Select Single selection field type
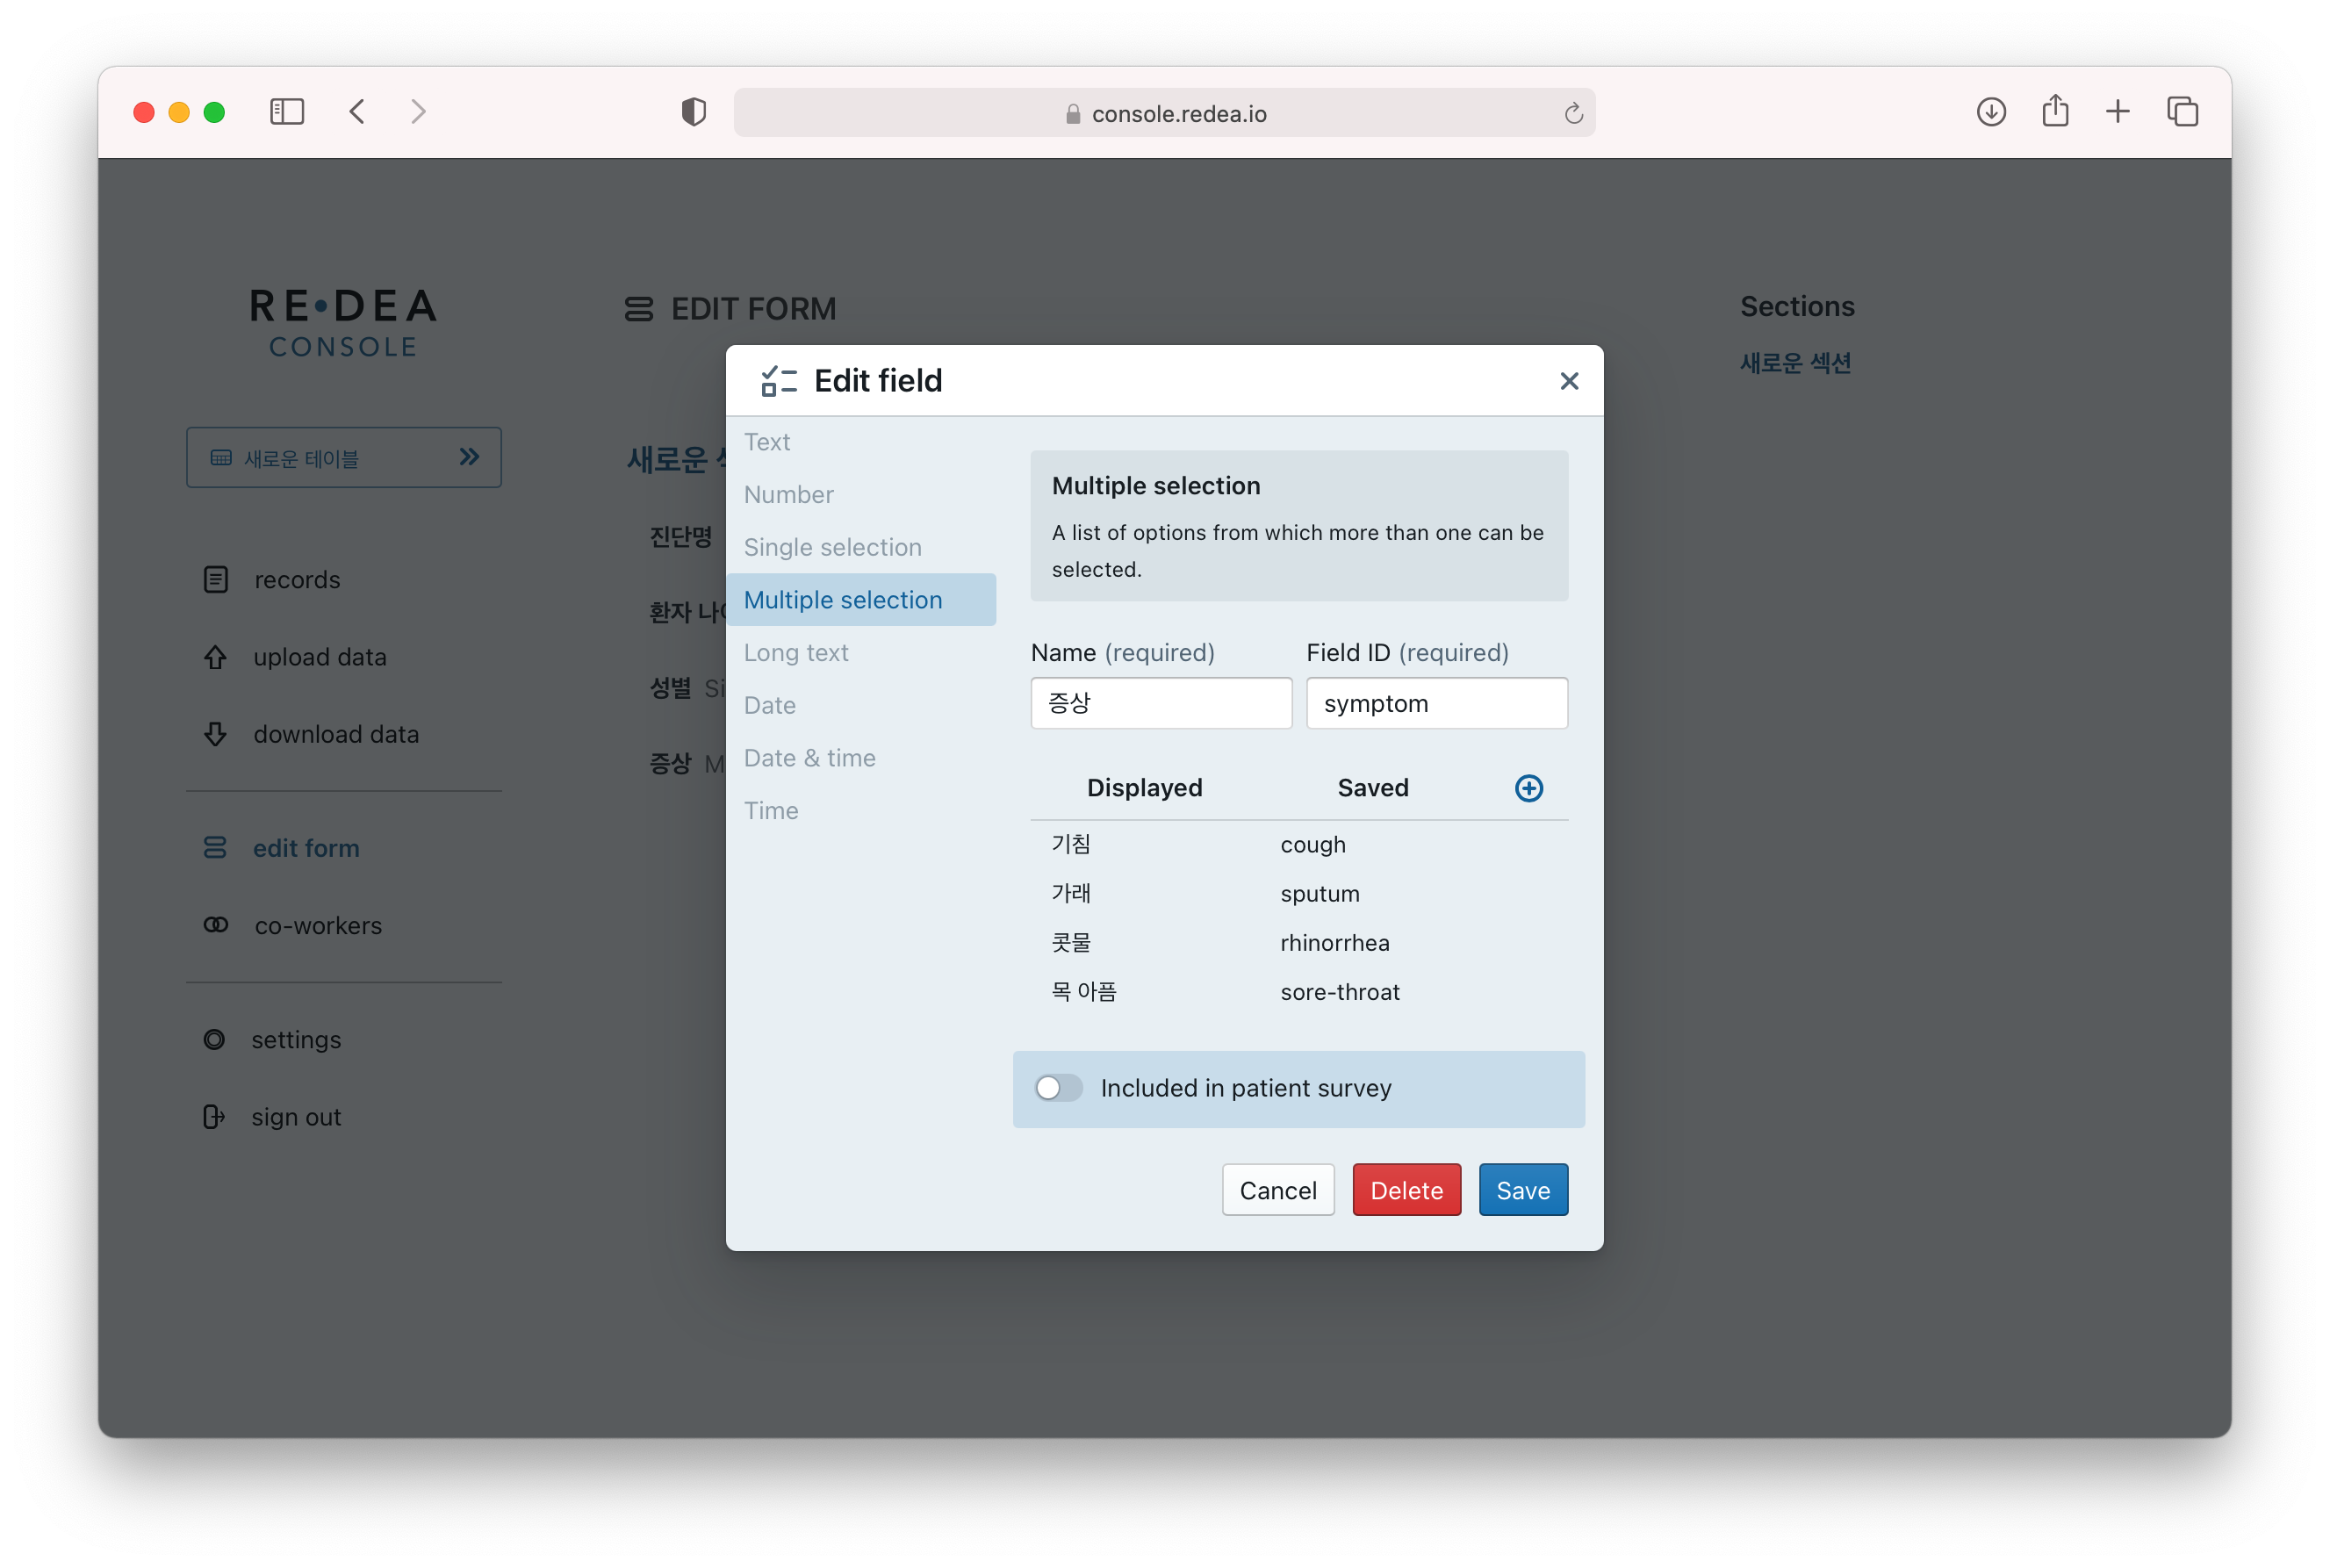This screenshot has width=2330, height=1568. point(832,547)
